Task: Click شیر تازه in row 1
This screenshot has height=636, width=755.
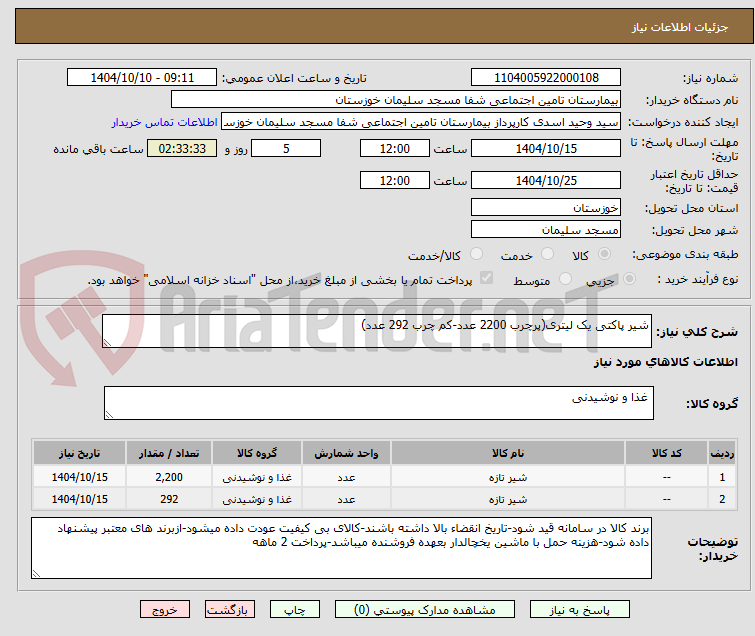Action: tap(508, 477)
